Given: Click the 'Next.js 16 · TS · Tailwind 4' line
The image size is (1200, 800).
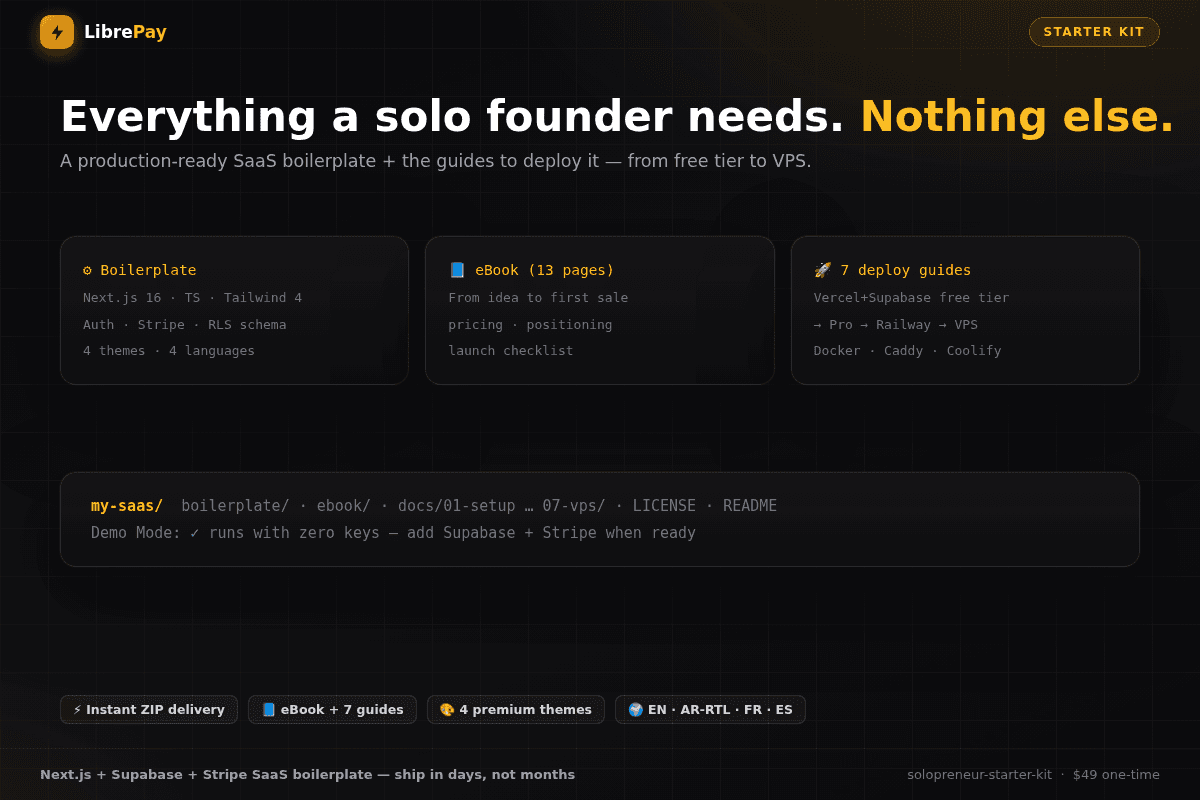Looking at the screenshot, I should [192, 298].
